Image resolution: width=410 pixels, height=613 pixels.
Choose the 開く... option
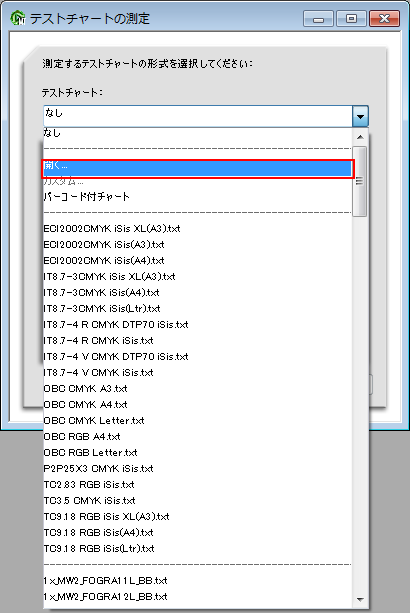click(x=197, y=168)
